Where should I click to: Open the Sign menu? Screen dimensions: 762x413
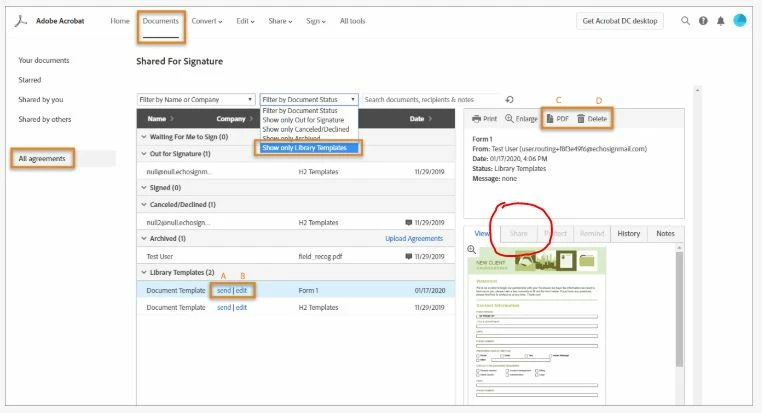pyautogui.click(x=316, y=21)
